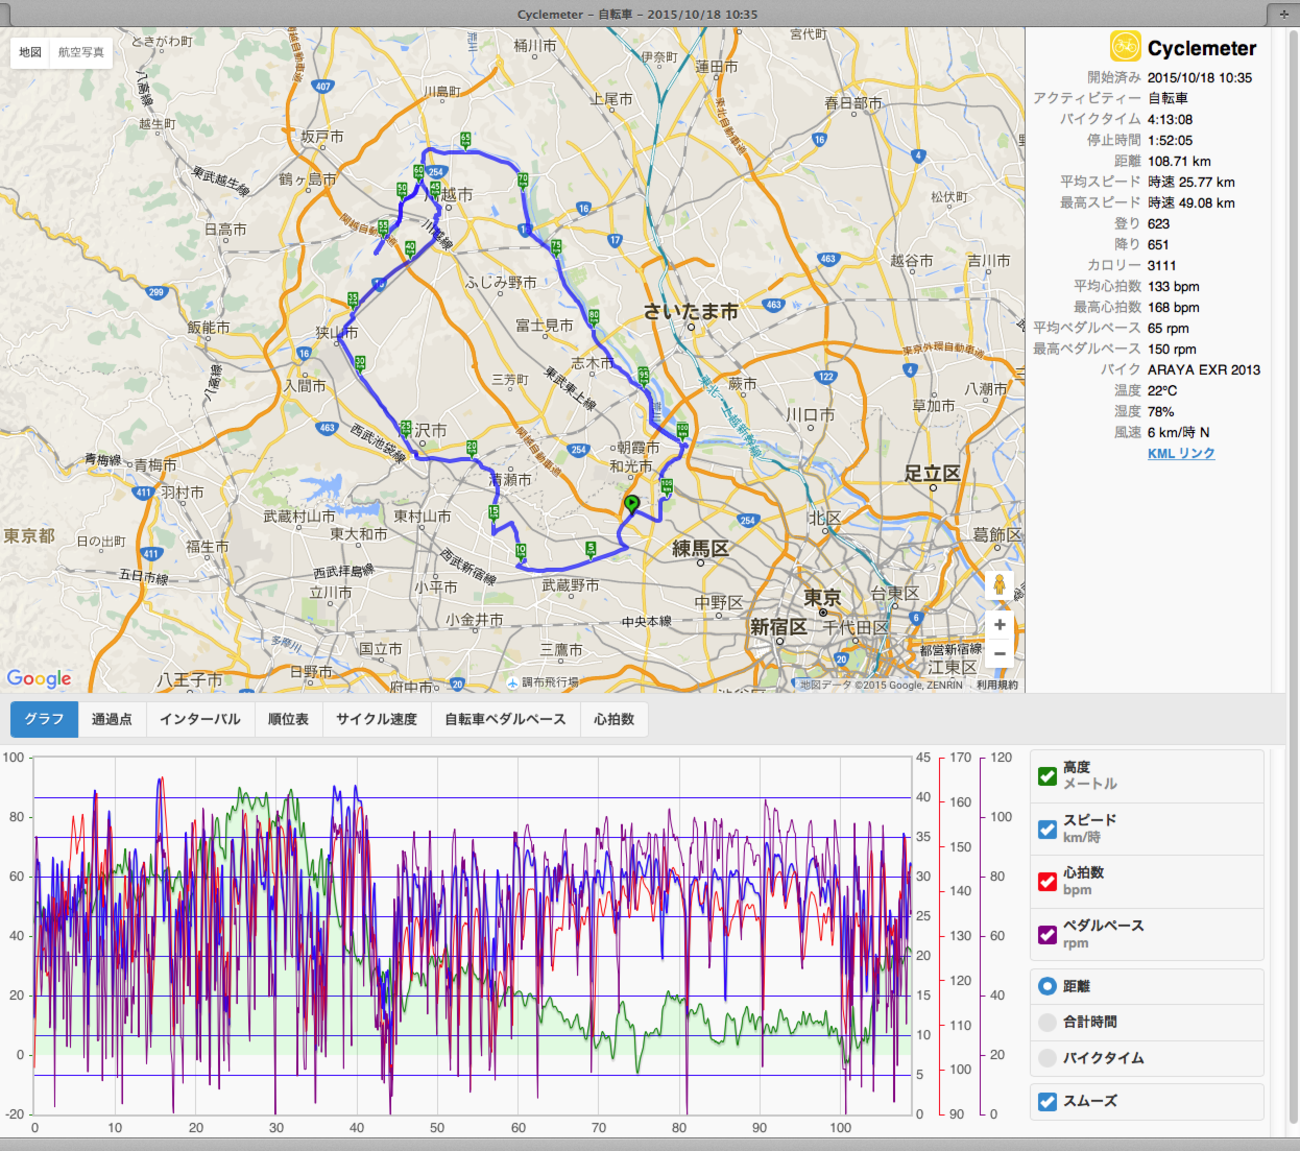Toggle the 心拍数 heart rate checkbox

[1047, 882]
